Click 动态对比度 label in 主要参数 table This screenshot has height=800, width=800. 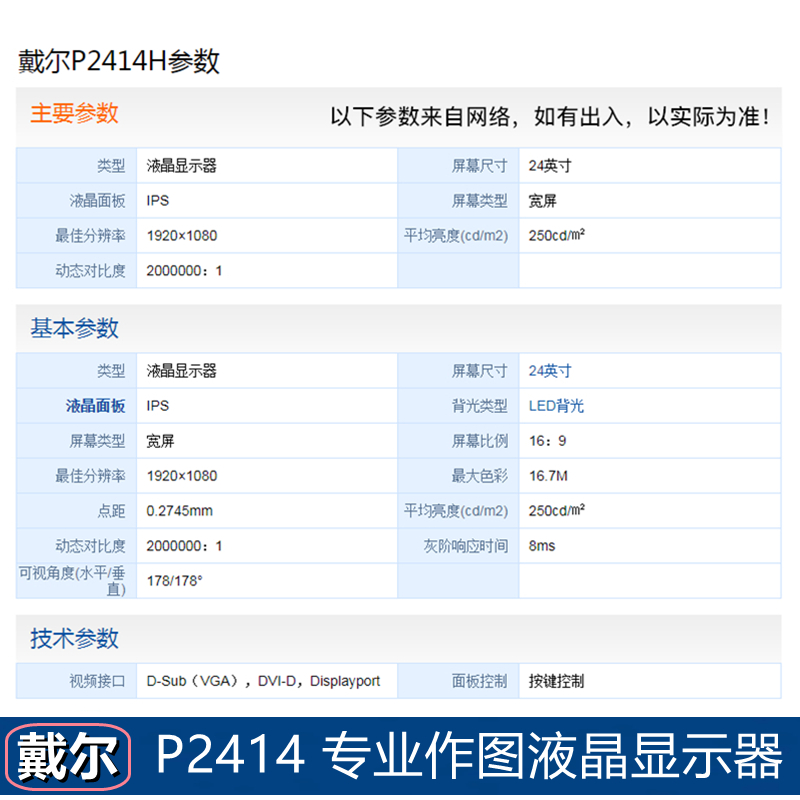[x=90, y=271]
